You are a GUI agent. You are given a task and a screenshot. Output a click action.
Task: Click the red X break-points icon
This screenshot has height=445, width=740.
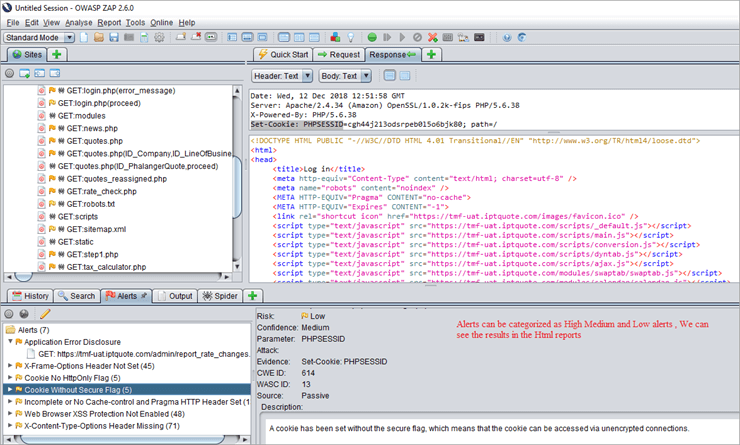point(432,37)
